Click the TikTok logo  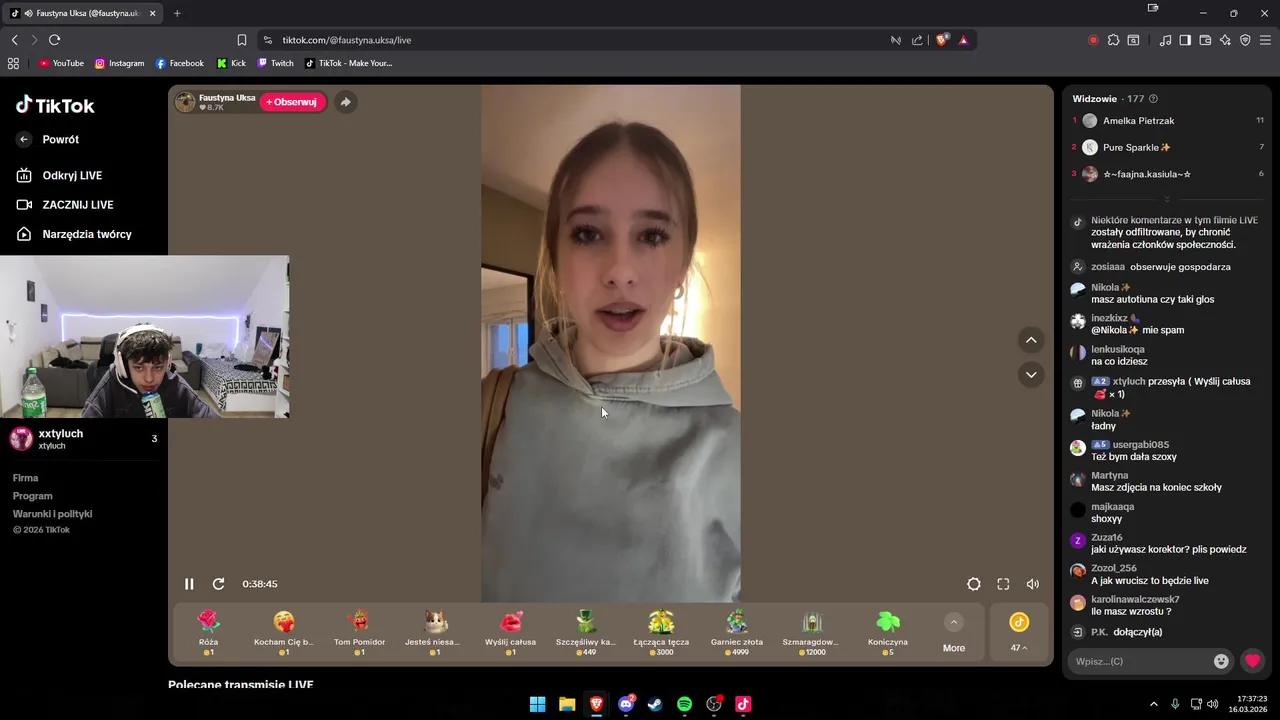[x=55, y=105]
